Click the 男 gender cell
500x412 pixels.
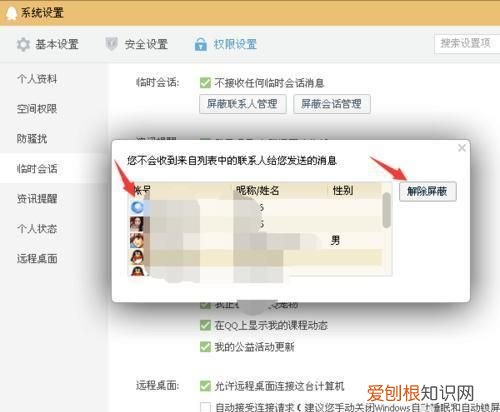click(335, 240)
